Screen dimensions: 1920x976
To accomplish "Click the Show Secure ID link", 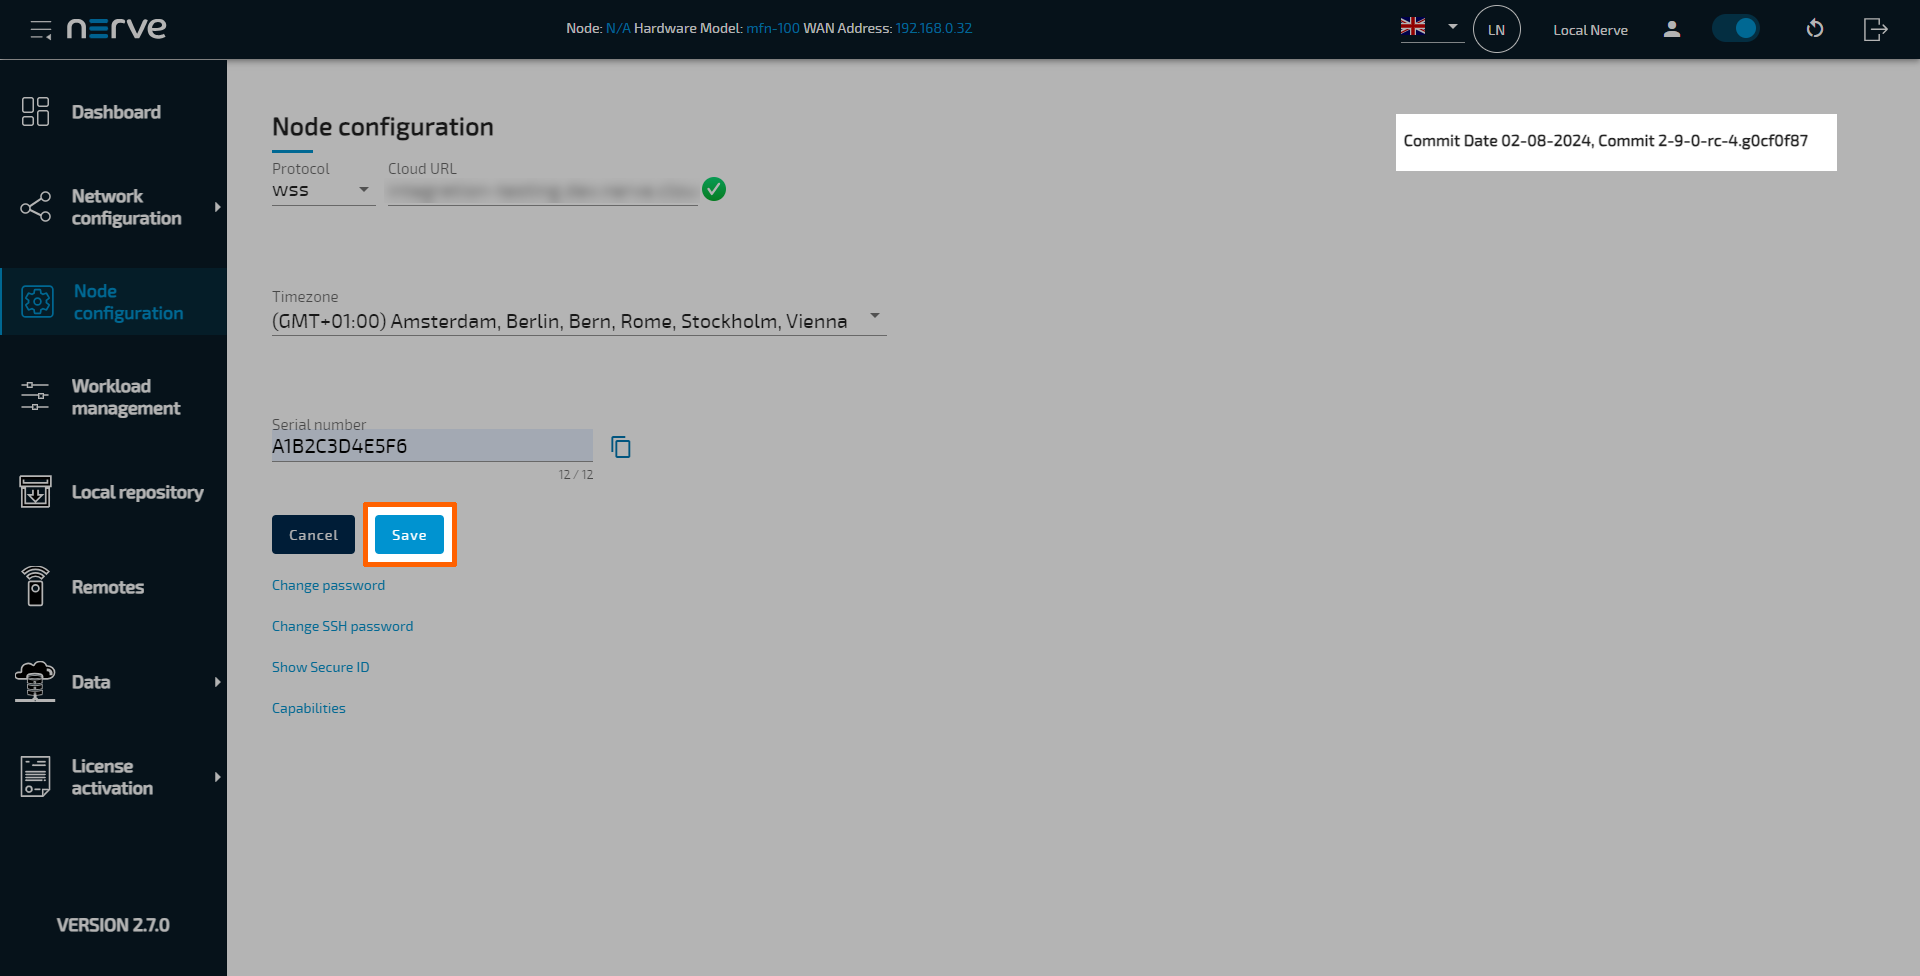I will (x=320, y=667).
